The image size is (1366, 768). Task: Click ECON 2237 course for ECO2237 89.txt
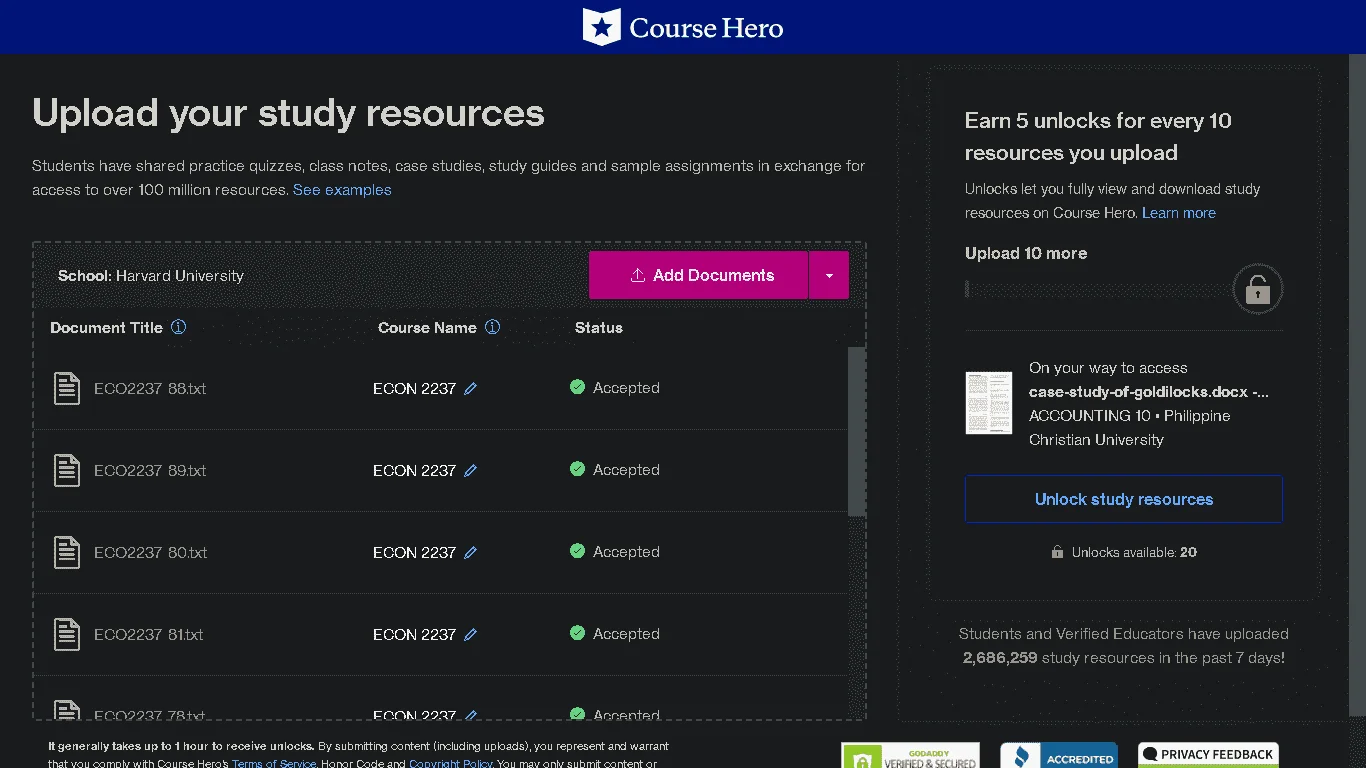click(x=414, y=470)
